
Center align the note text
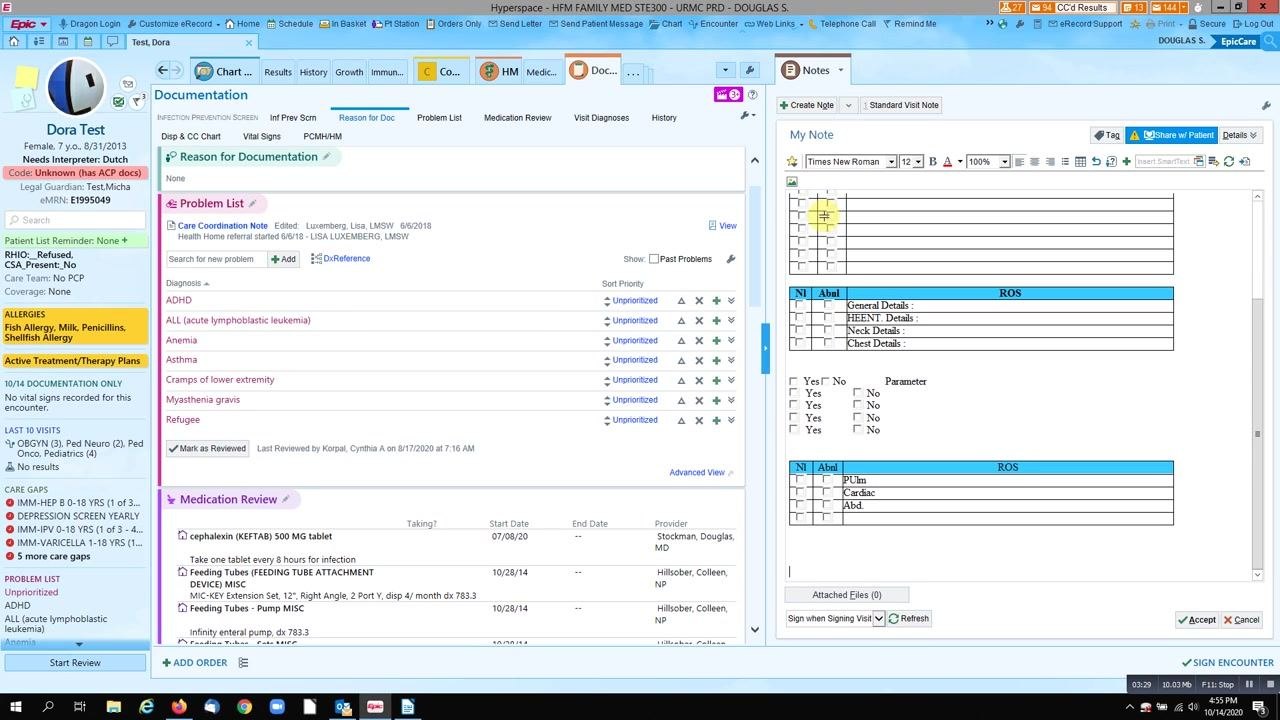[1034, 162]
